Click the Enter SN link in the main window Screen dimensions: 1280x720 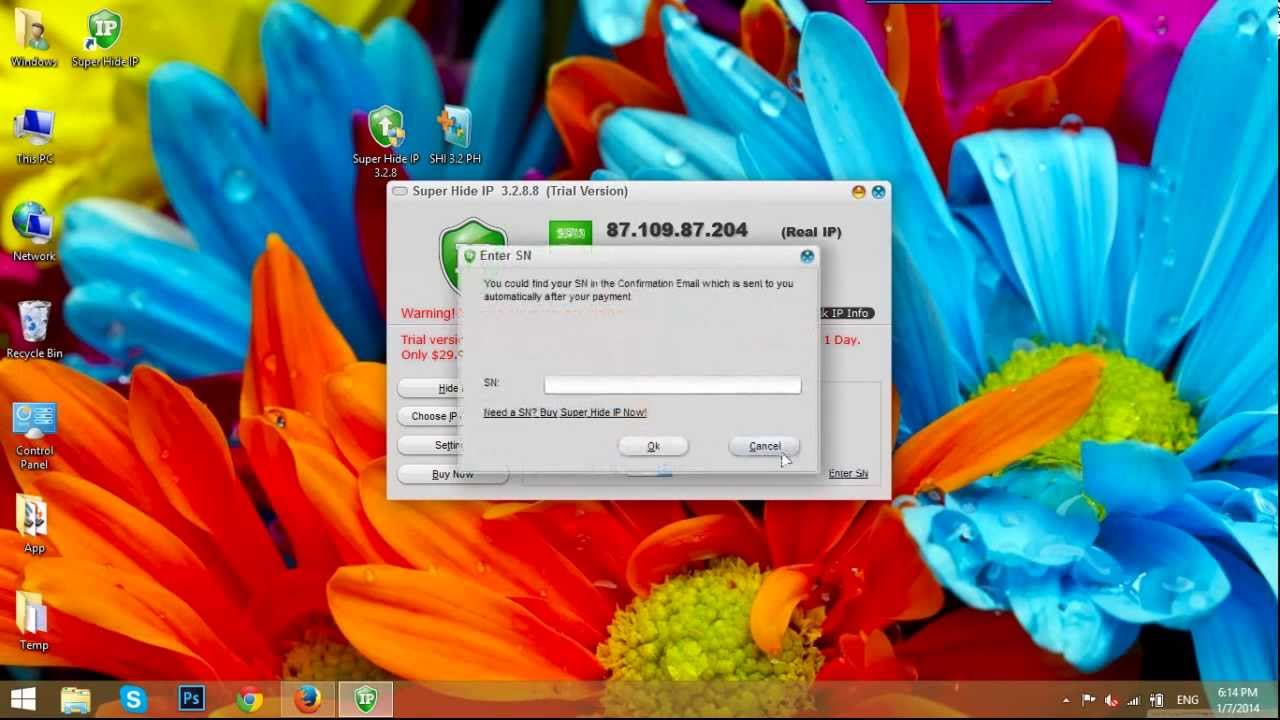pyautogui.click(x=848, y=473)
